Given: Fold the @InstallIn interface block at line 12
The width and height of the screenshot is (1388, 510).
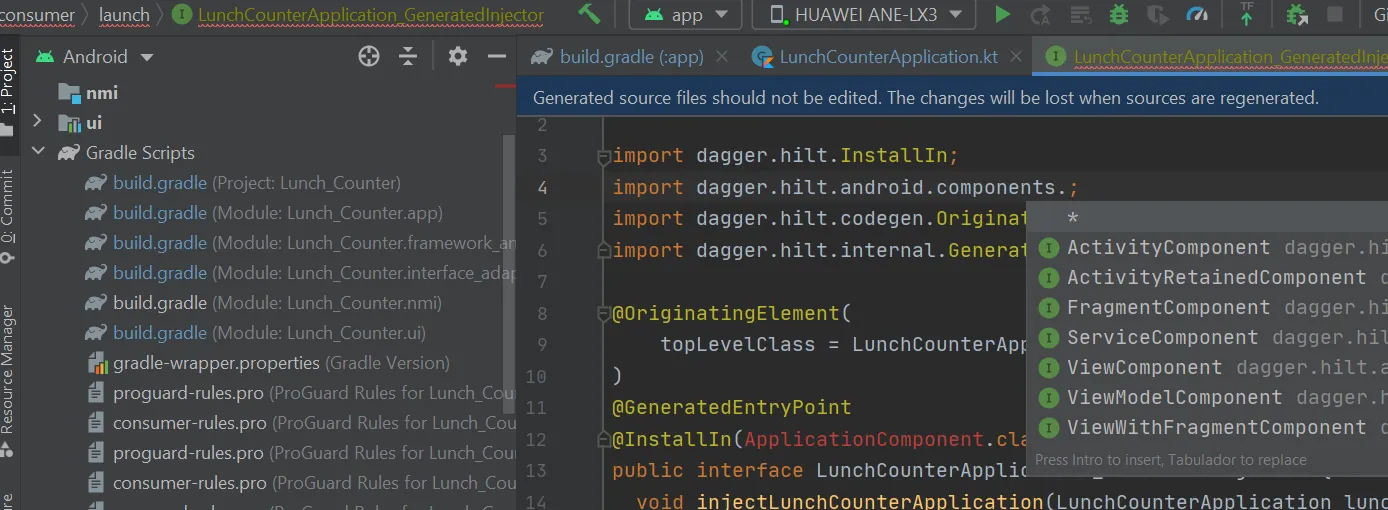Looking at the screenshot, I should (603, 440).
